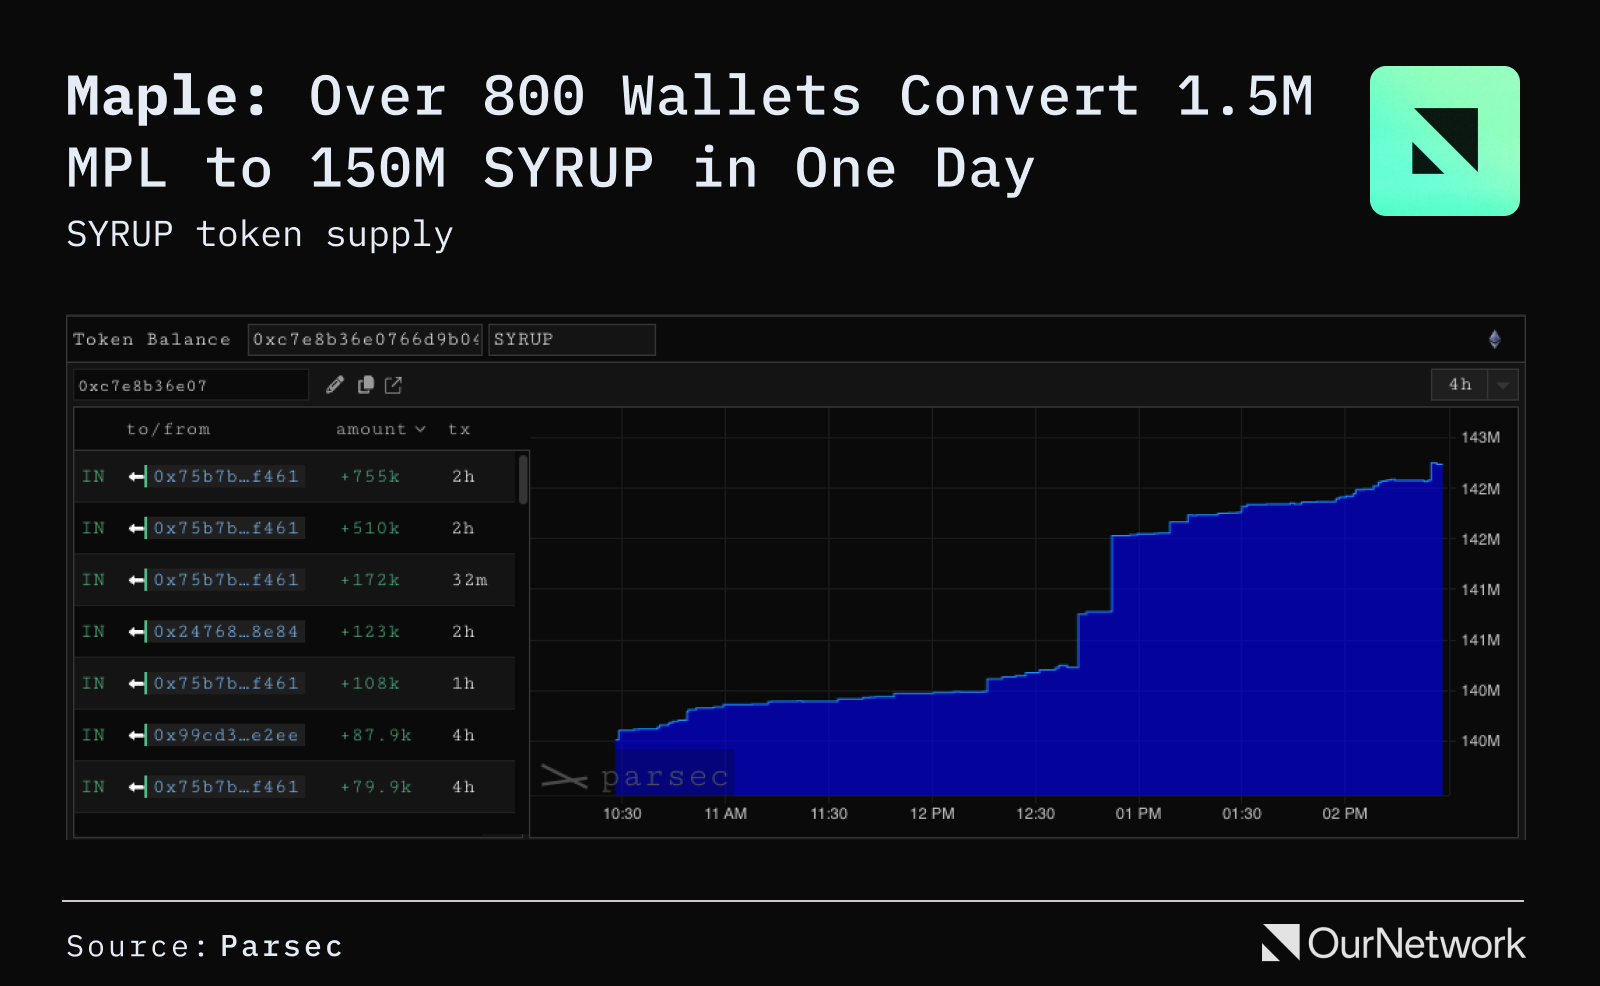The image size is (1600, 986).
Task: Click the inbound arrow icon in the +123k row
Action: tap(138, 632)
